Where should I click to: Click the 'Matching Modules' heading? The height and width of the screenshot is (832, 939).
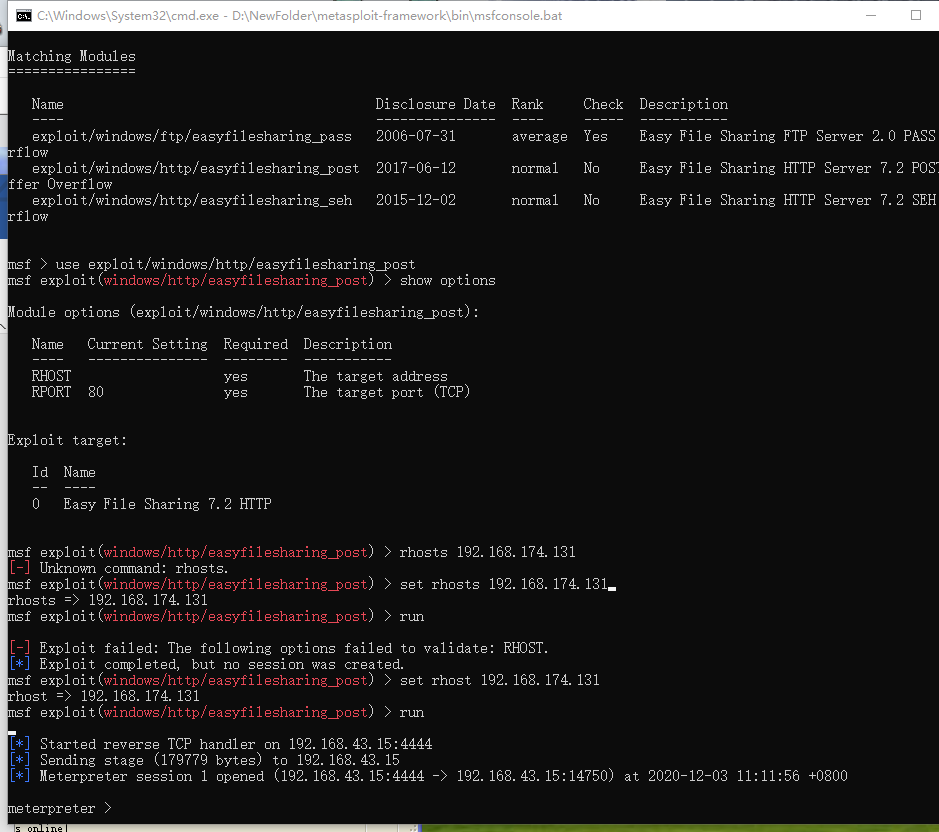pyautogui.click(x=72, y=56)
